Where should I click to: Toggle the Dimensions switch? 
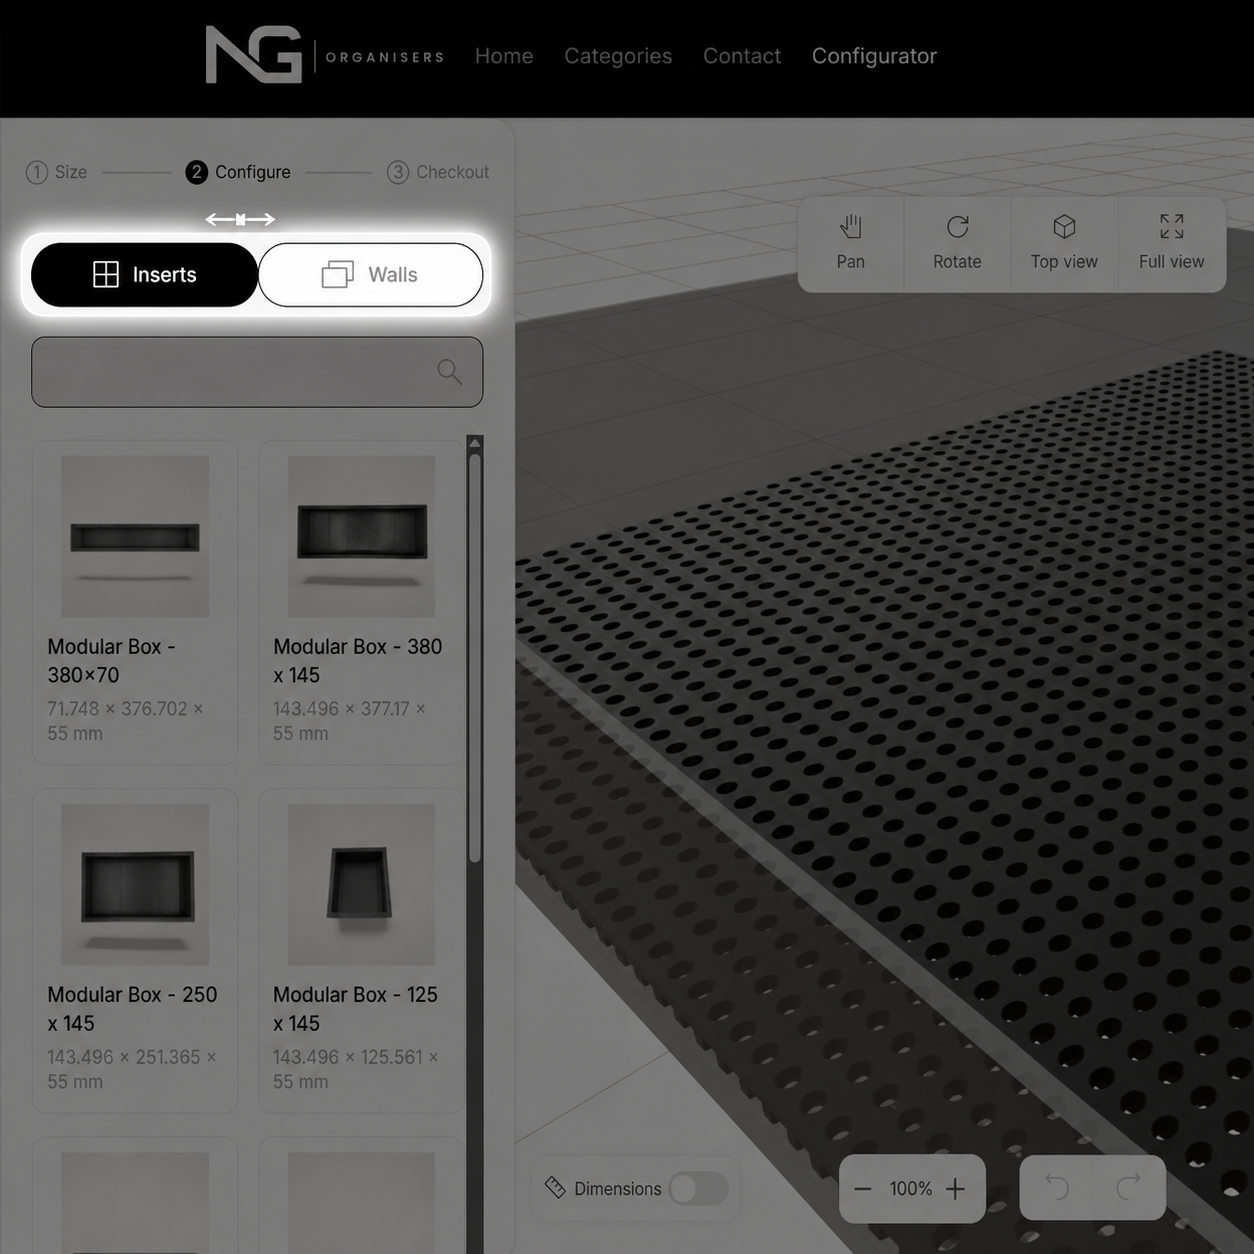(698, 1188)
